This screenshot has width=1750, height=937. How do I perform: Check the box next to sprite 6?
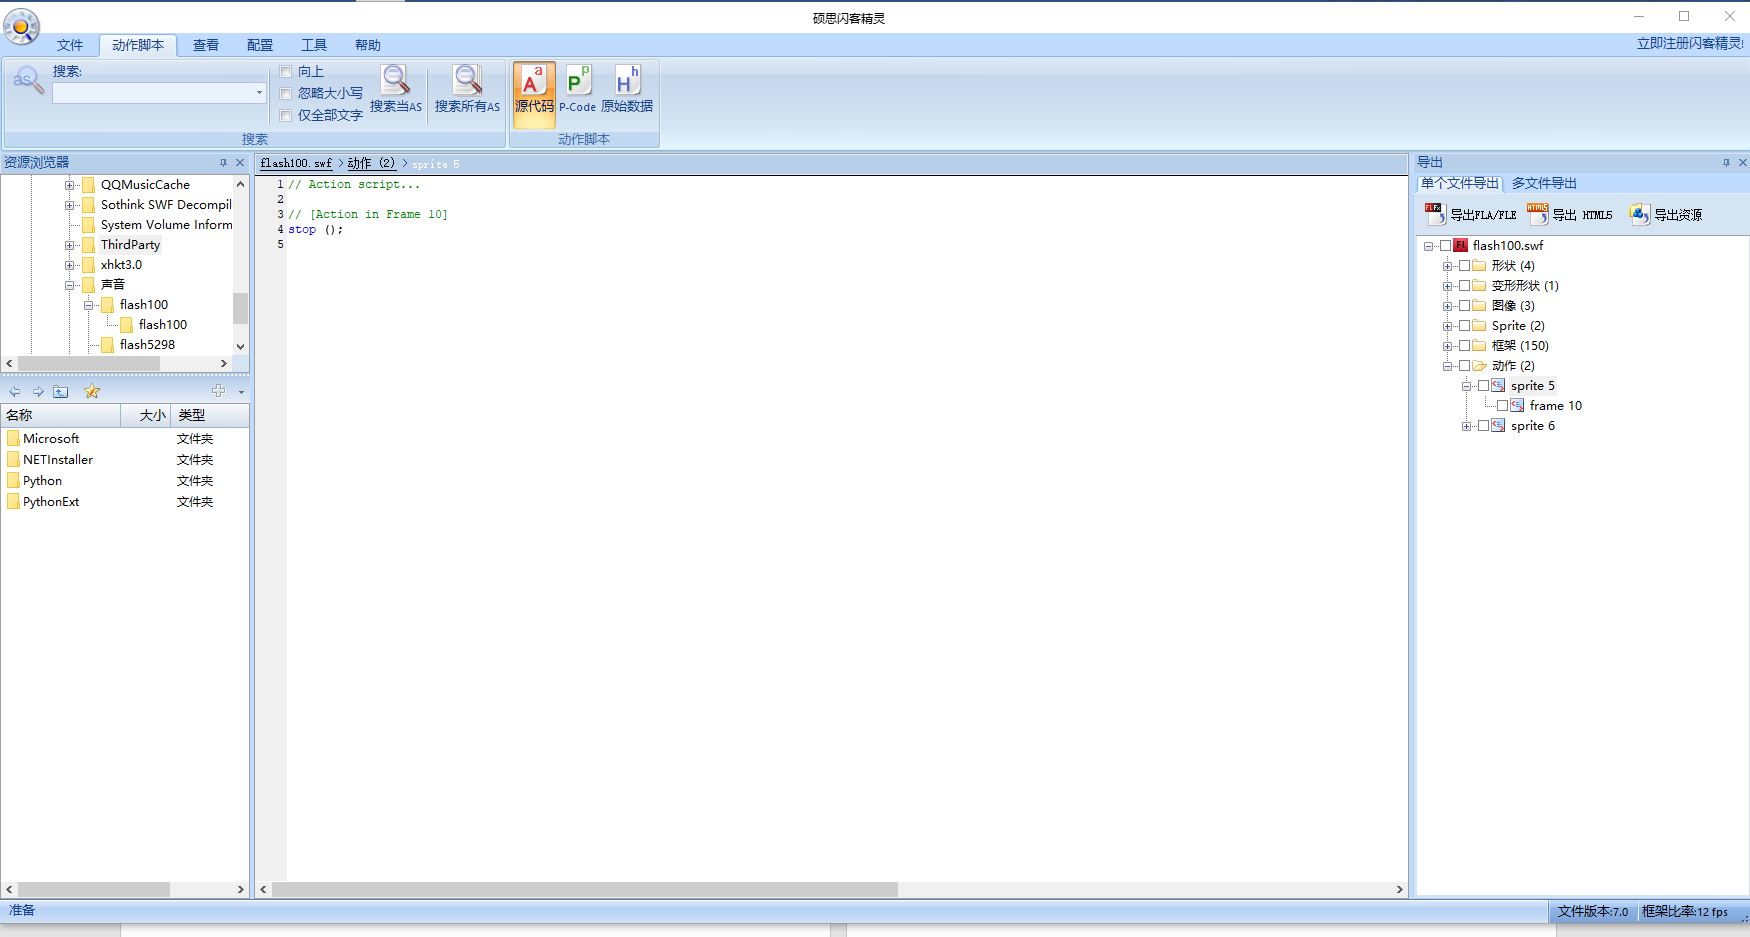pos(1483,426)
